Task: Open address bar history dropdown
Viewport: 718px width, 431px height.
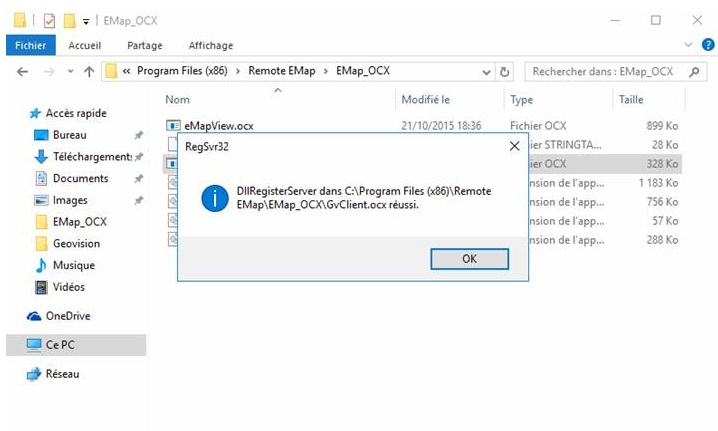Action: click(x=486, y=72)
